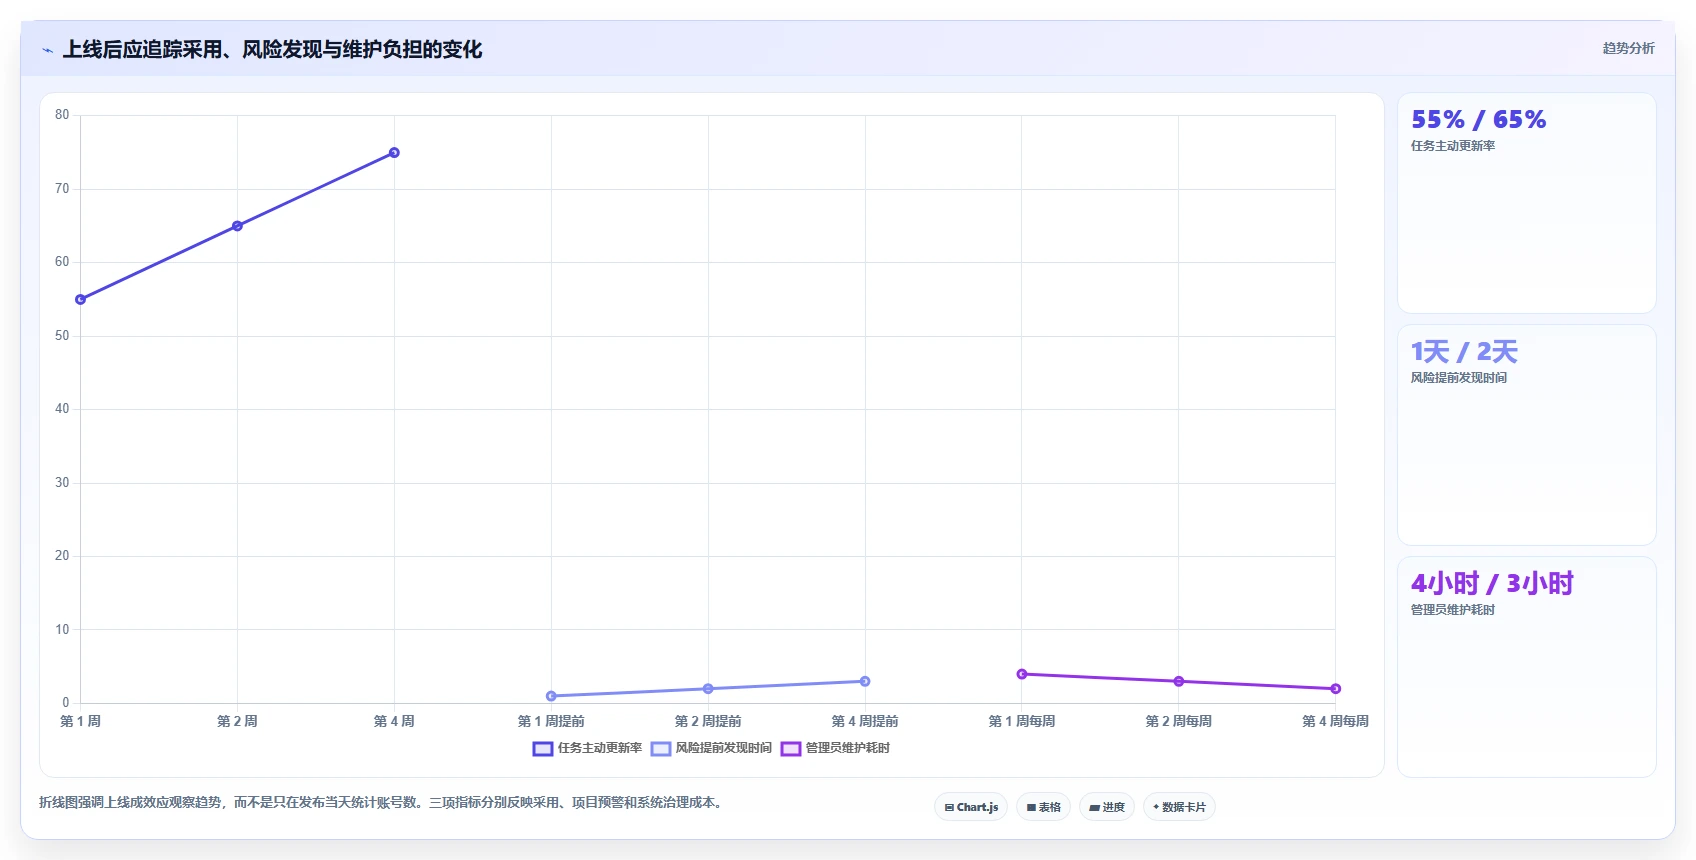This screenshot has width=1696, height=860.
Task: Click the x-axis label 第 4 周
Action: tap(394, 721)
